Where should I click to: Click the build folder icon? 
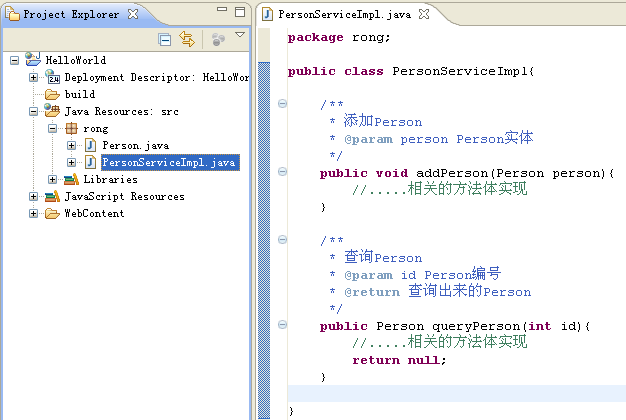[52, 95]
